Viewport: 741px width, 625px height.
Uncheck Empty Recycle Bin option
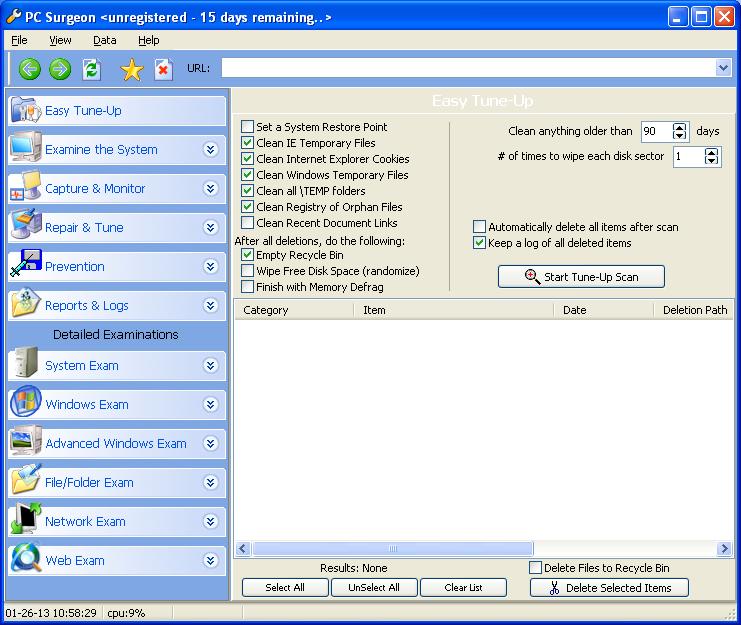click(247, 255)
